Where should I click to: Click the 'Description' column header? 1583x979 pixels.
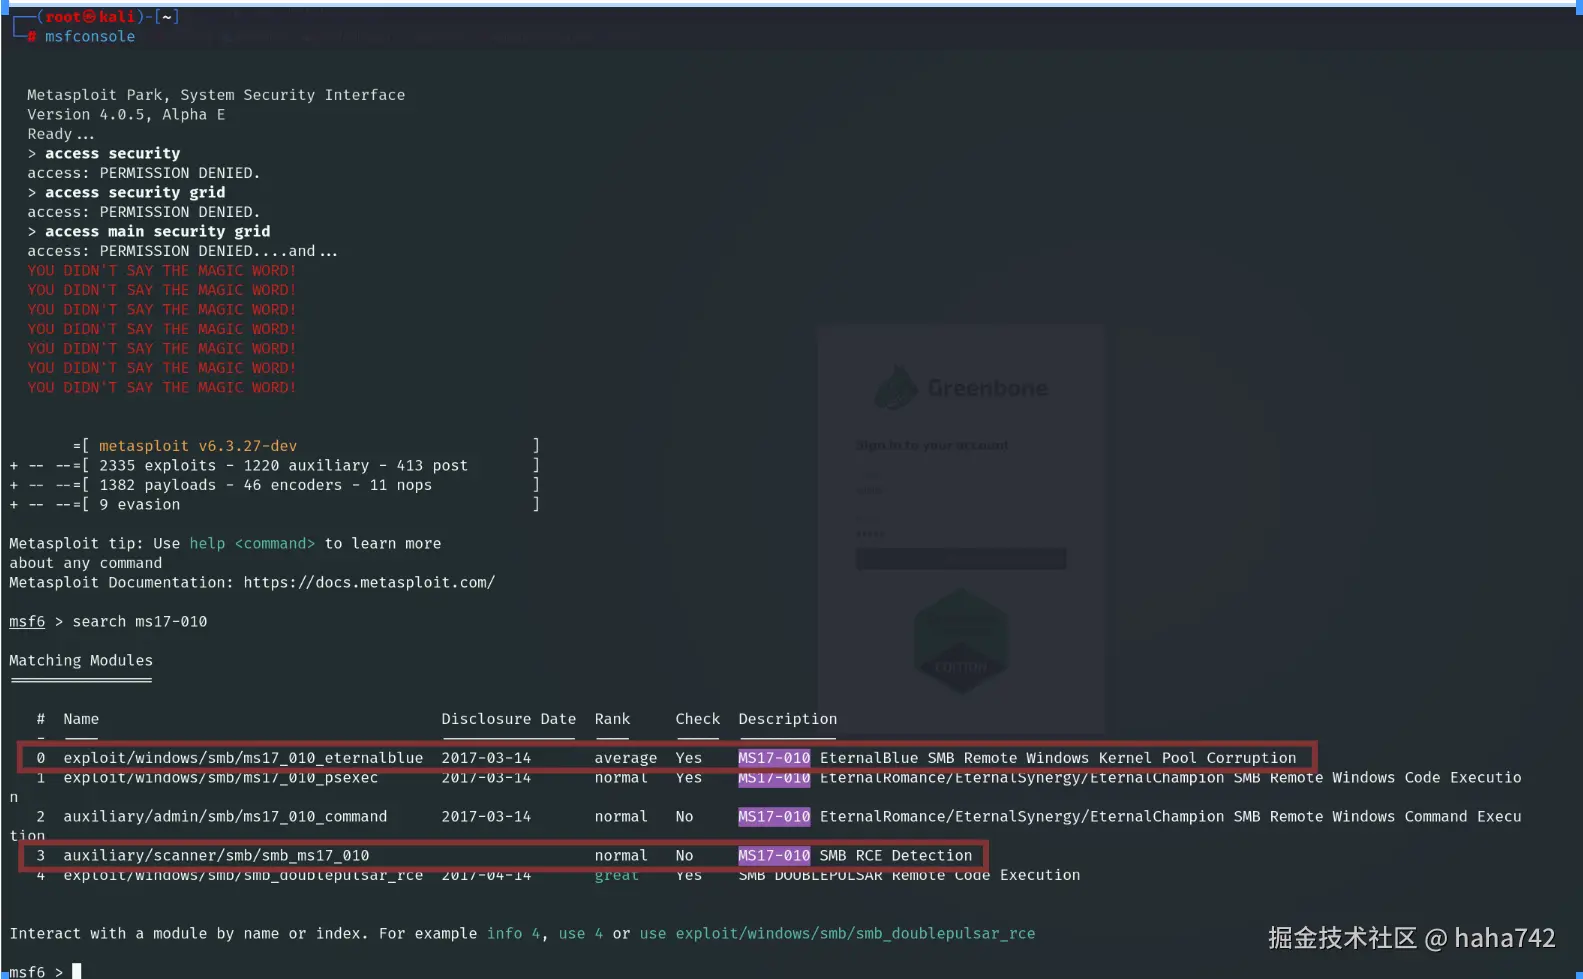788,719
